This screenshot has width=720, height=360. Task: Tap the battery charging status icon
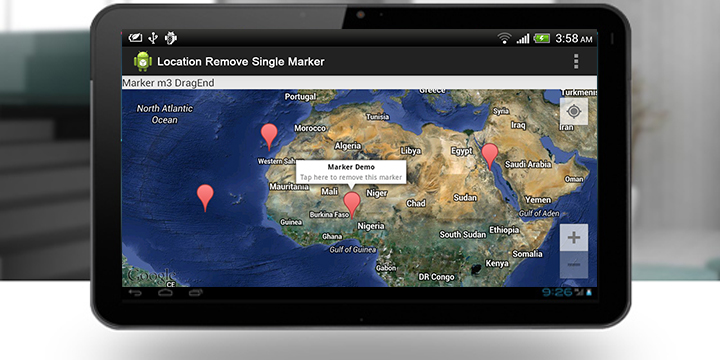(542, 39)
